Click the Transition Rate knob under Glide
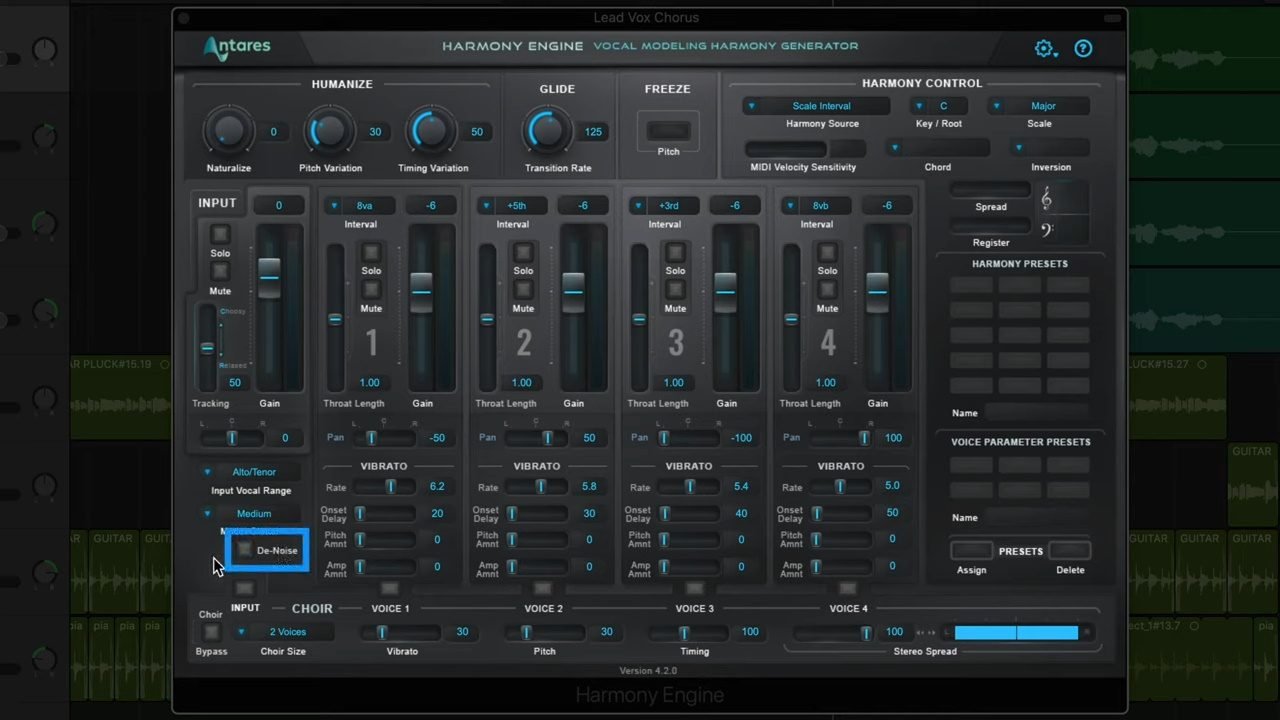Image resolution: width=1280 pixels, height=720 pixels. (545, 131)
